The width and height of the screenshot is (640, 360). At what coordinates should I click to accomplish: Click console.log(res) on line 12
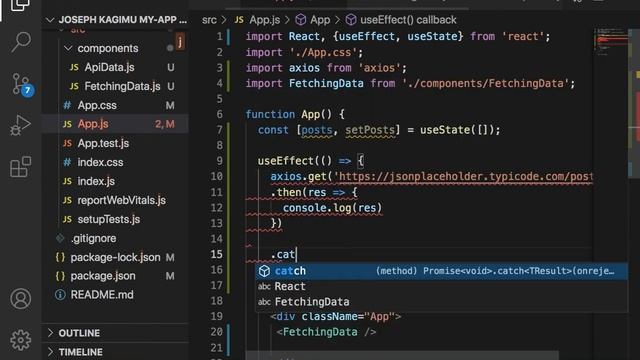(x=333, y=208)
